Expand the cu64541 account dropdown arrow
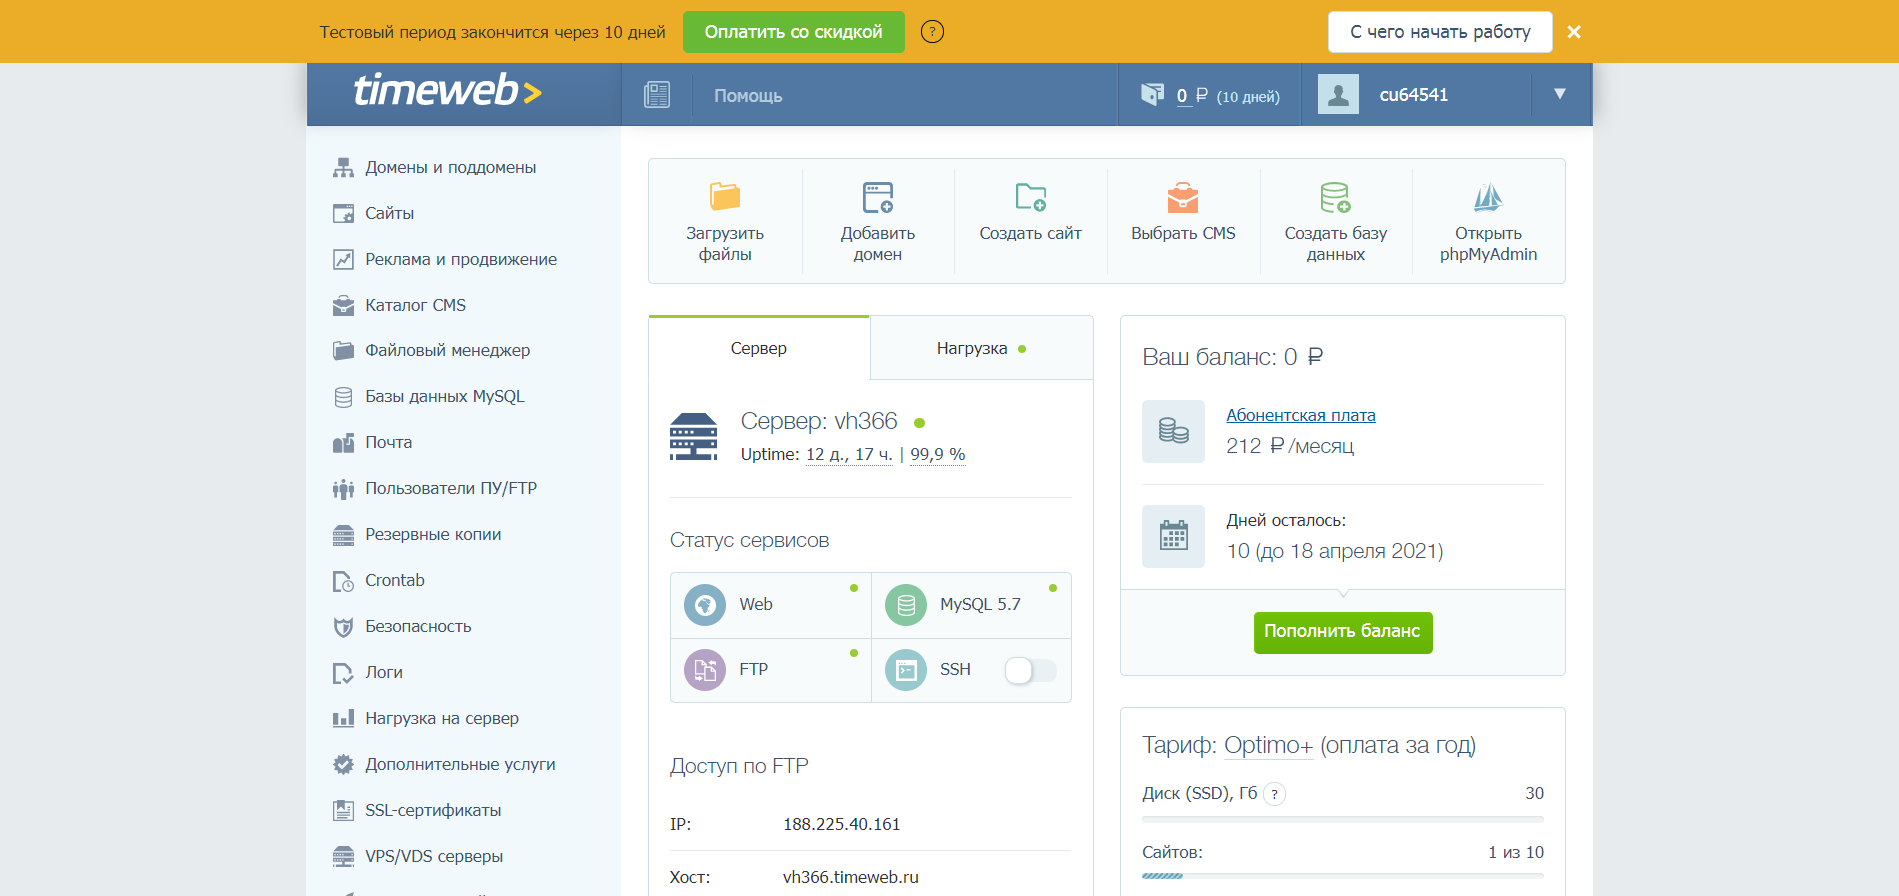Image resolution: width=1899 pixels, height=896 pixels. [1559, 94]
